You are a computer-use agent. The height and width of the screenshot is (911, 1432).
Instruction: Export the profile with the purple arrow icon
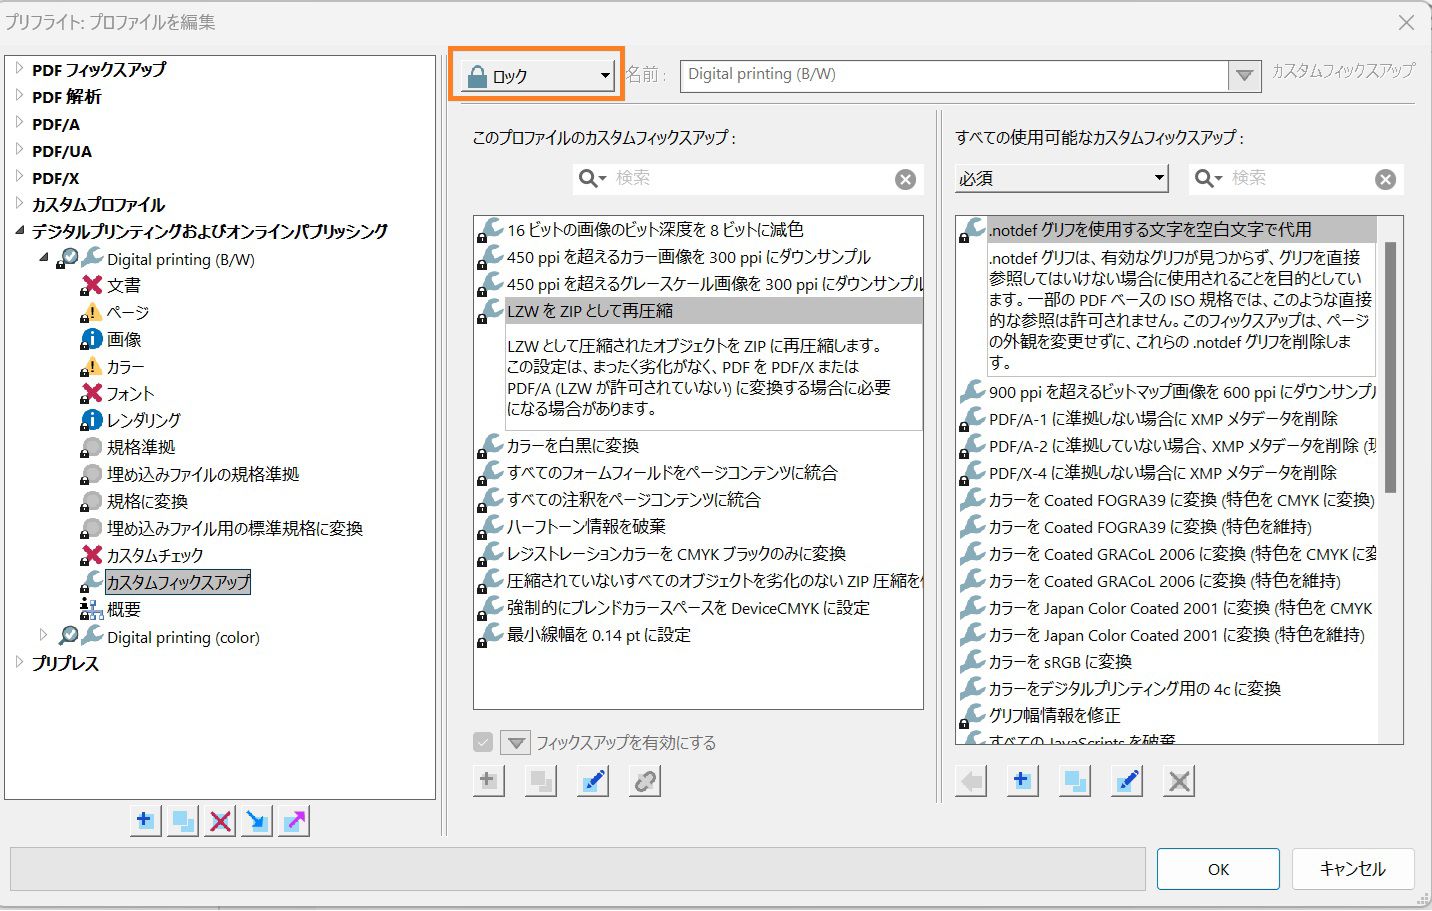(293, 820)
